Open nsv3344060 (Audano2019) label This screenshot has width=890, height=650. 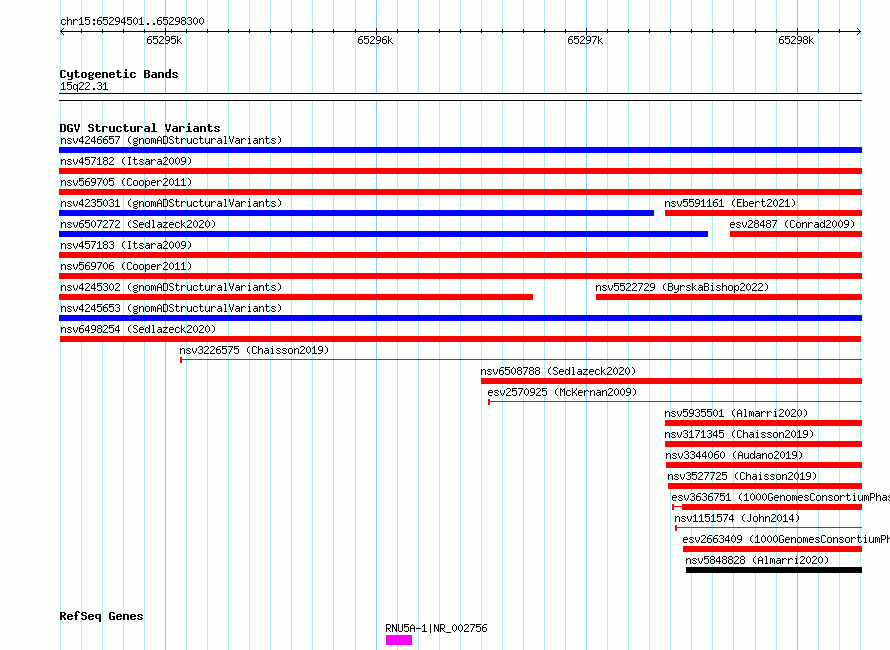tap(734, 455)
